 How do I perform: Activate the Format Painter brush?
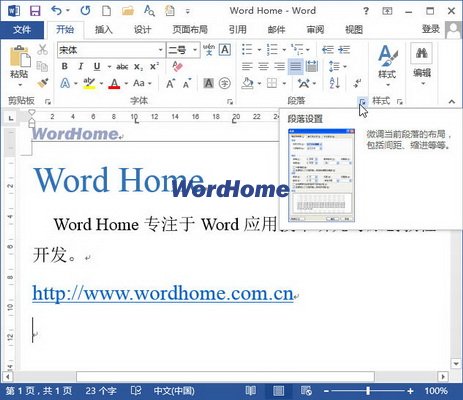tap(43, 83)
